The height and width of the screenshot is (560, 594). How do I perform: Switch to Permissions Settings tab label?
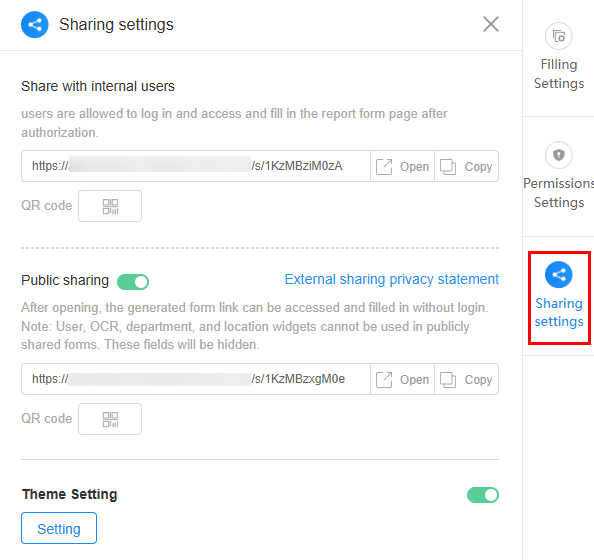pos(559,193)
